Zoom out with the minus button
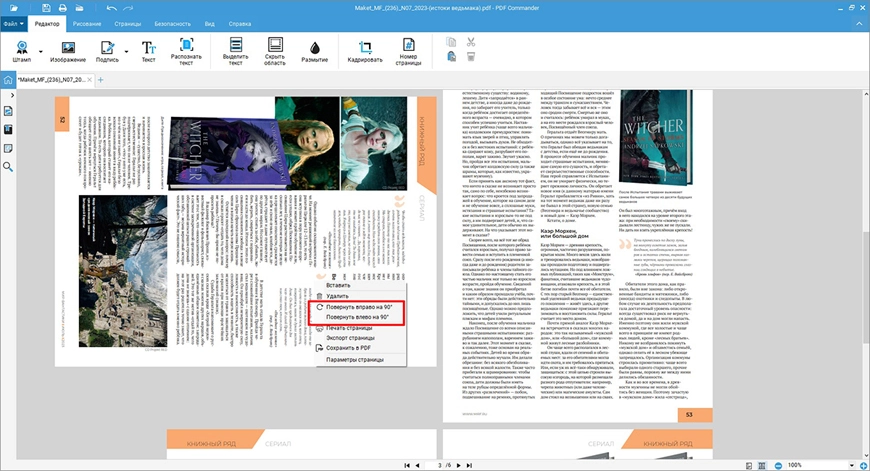 point(778,465)
